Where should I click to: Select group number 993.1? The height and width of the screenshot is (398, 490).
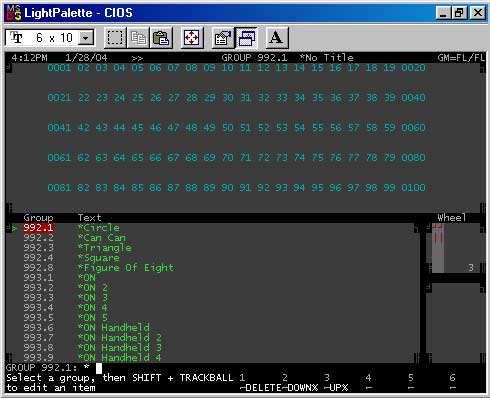38,278
